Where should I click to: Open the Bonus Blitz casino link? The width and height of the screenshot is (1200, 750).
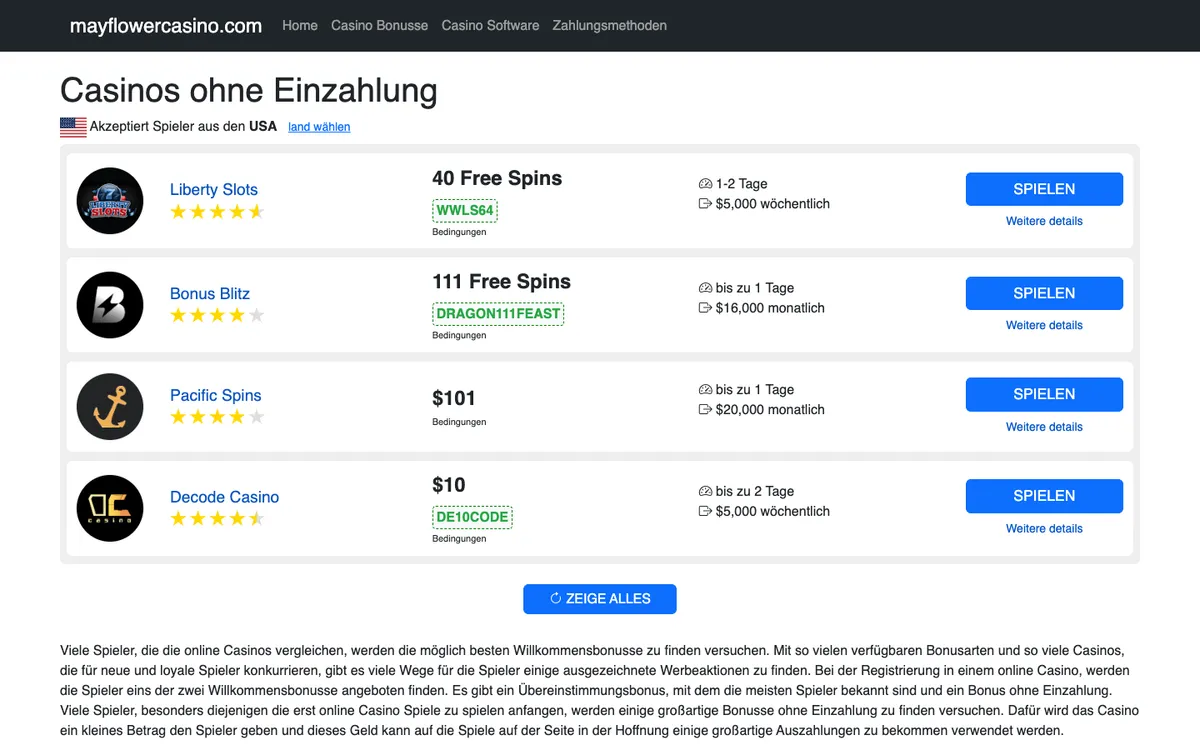click(x=210, y=293)
